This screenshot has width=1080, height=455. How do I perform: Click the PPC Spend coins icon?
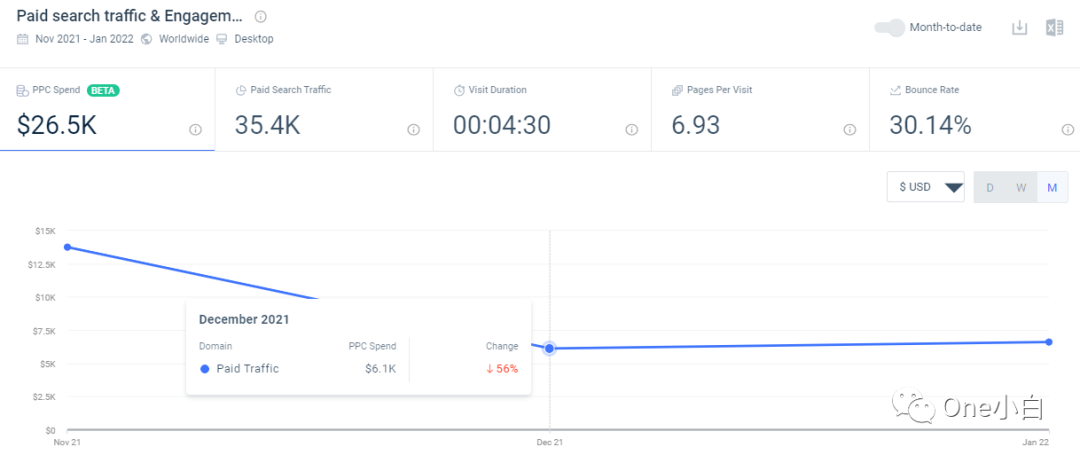[22, 90]
